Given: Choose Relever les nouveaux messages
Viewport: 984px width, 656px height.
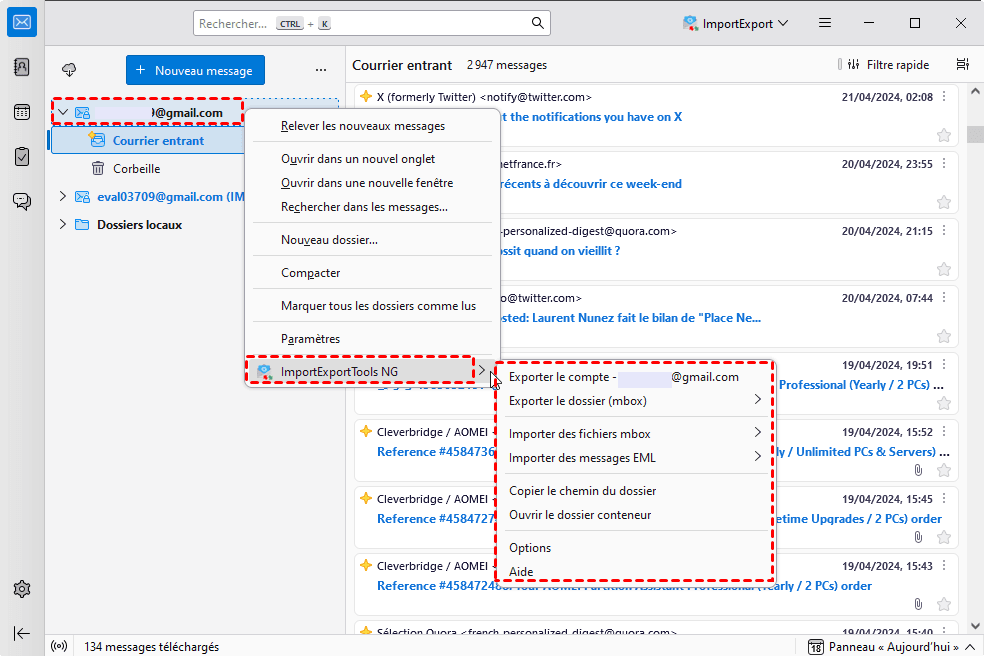Looking at the screenshot, I should point(372,126).
